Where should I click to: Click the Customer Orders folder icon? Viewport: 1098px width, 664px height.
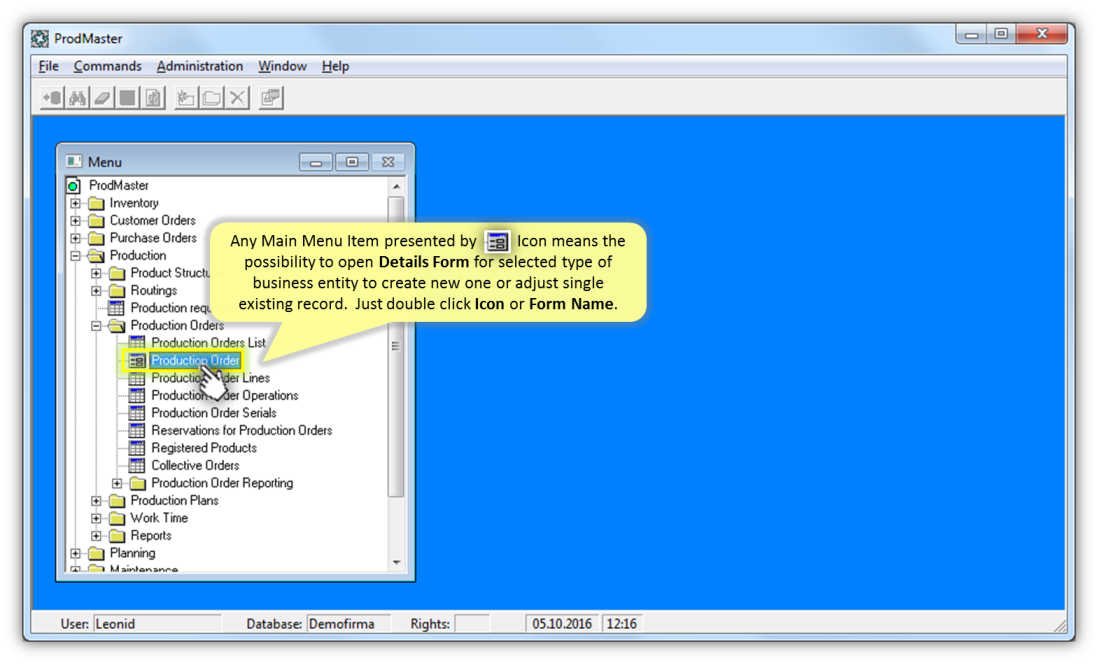click(x=96, y=221)
